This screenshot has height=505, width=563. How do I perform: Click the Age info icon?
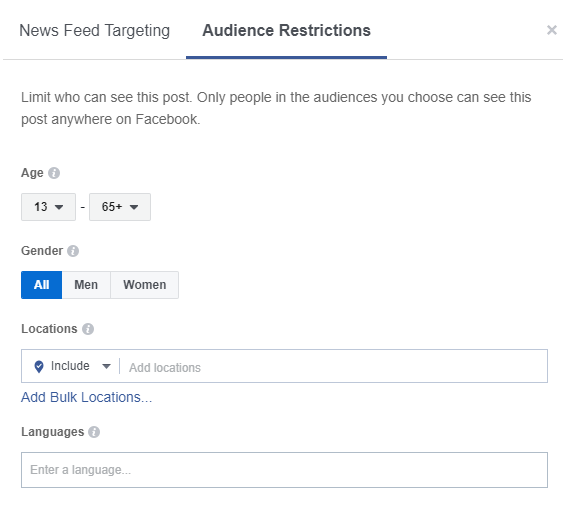[x=54, y=173]
